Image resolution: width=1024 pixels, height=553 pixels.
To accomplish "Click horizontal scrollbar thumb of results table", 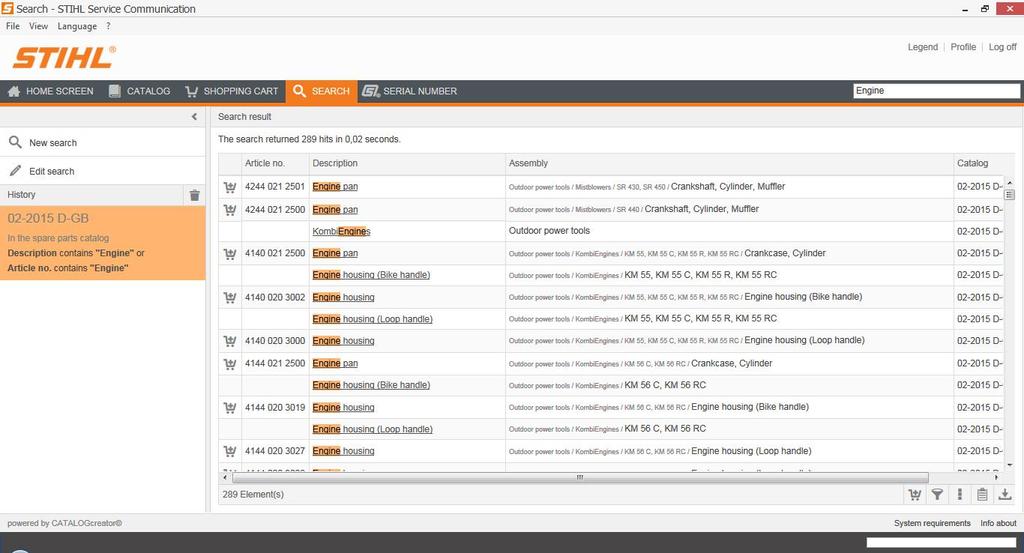I will coord(580,478).
